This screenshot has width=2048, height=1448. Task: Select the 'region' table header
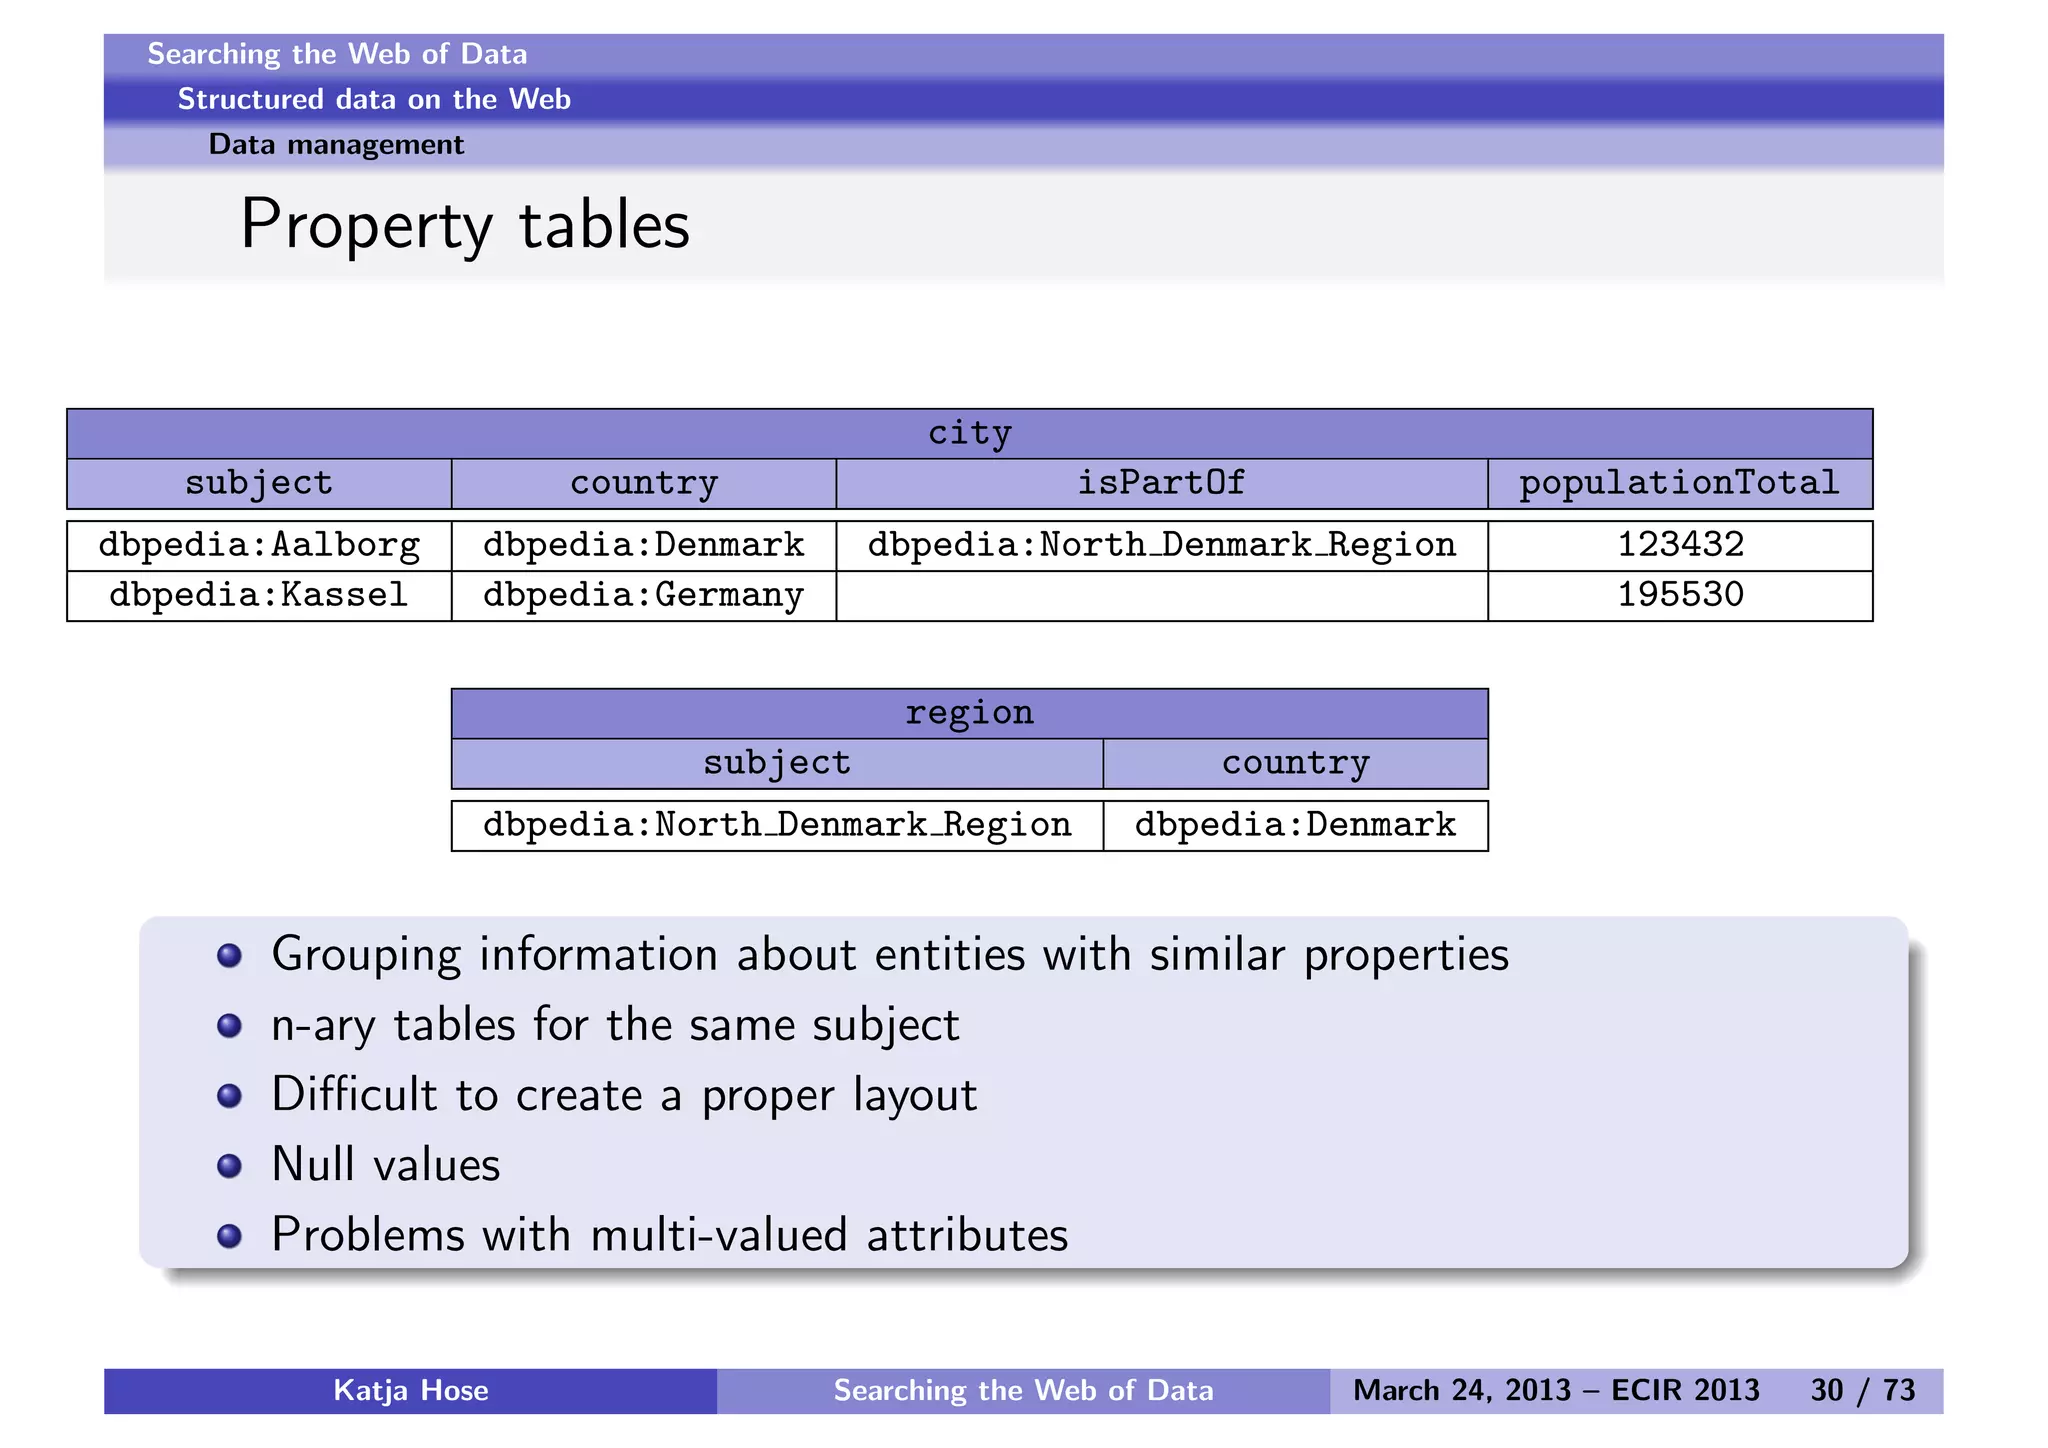(969, 713)
